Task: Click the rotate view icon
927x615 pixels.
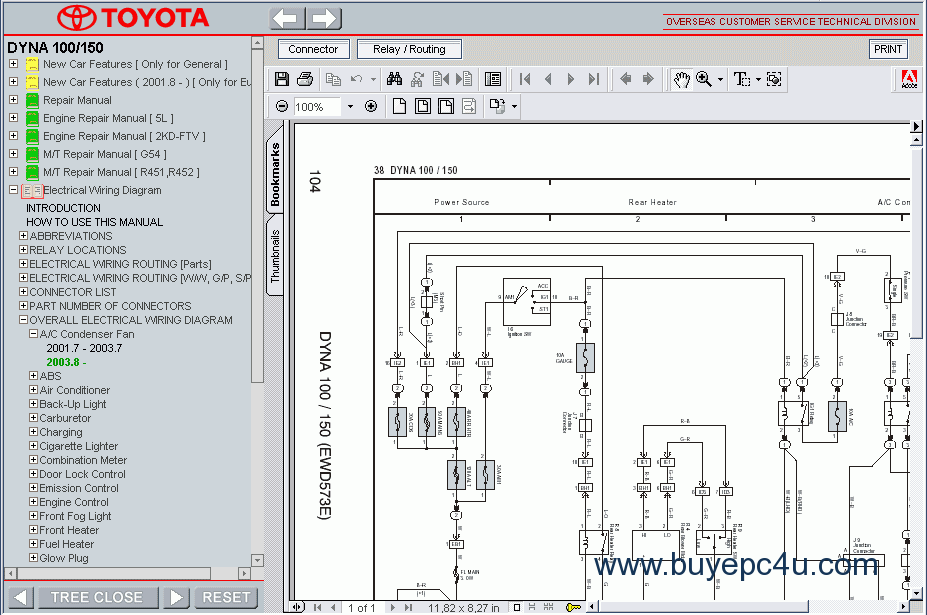Action: click(x=497, y=106)
